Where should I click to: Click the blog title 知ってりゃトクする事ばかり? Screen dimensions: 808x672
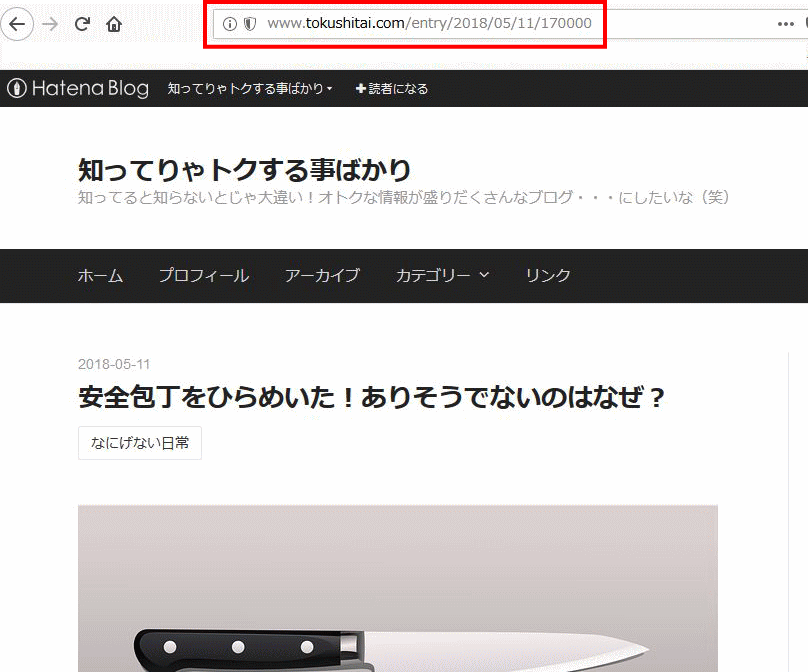244,169
